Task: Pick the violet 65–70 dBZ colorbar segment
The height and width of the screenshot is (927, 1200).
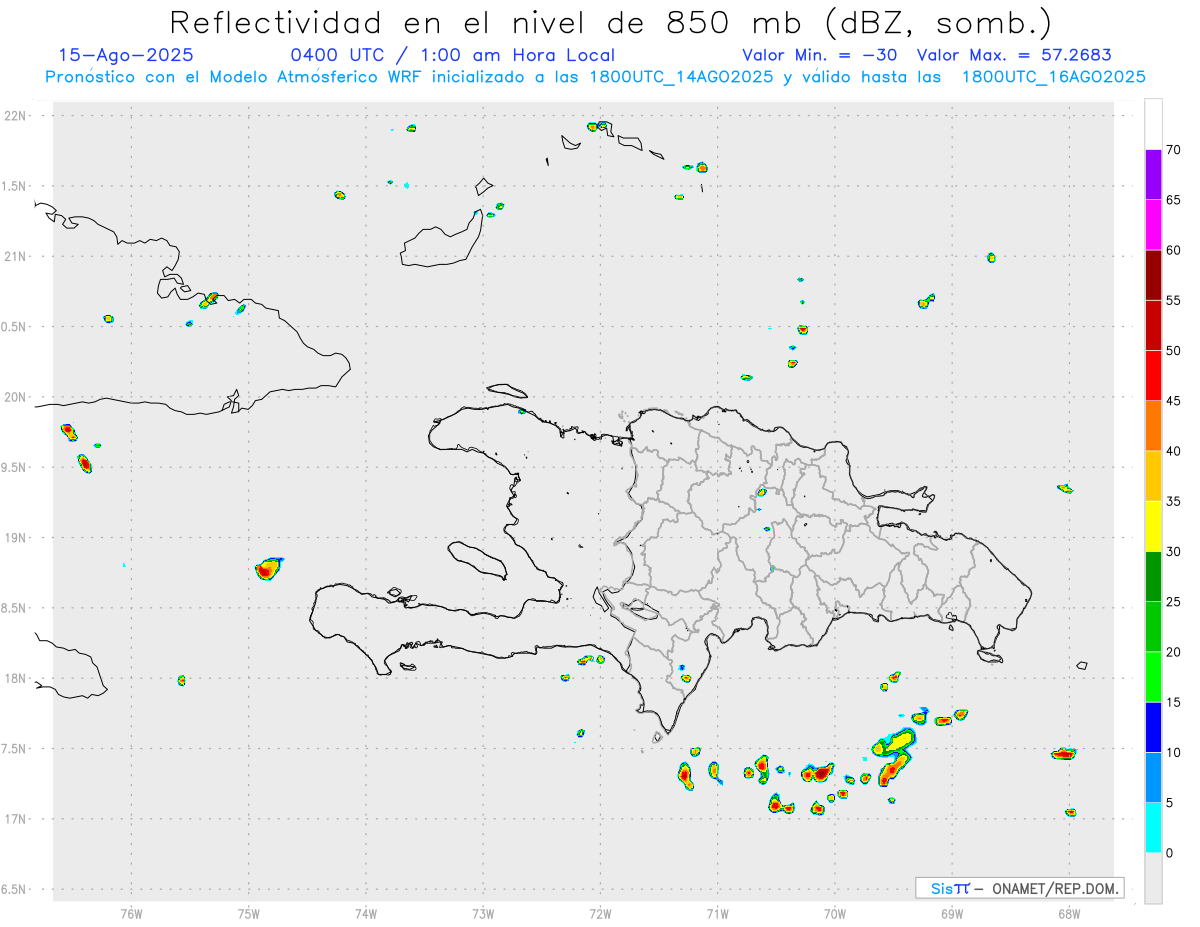Action: (x=1153, y=175)
